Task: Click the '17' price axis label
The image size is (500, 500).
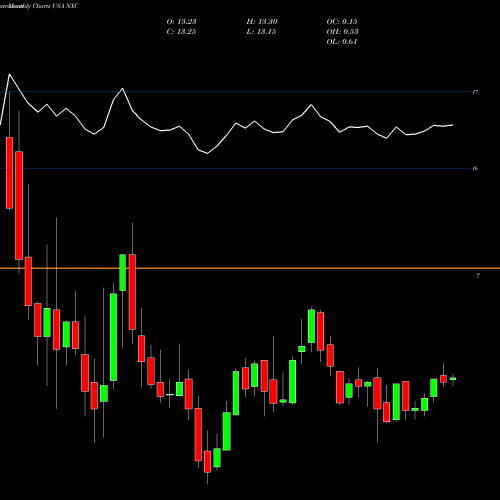Action: pos(475,92)
